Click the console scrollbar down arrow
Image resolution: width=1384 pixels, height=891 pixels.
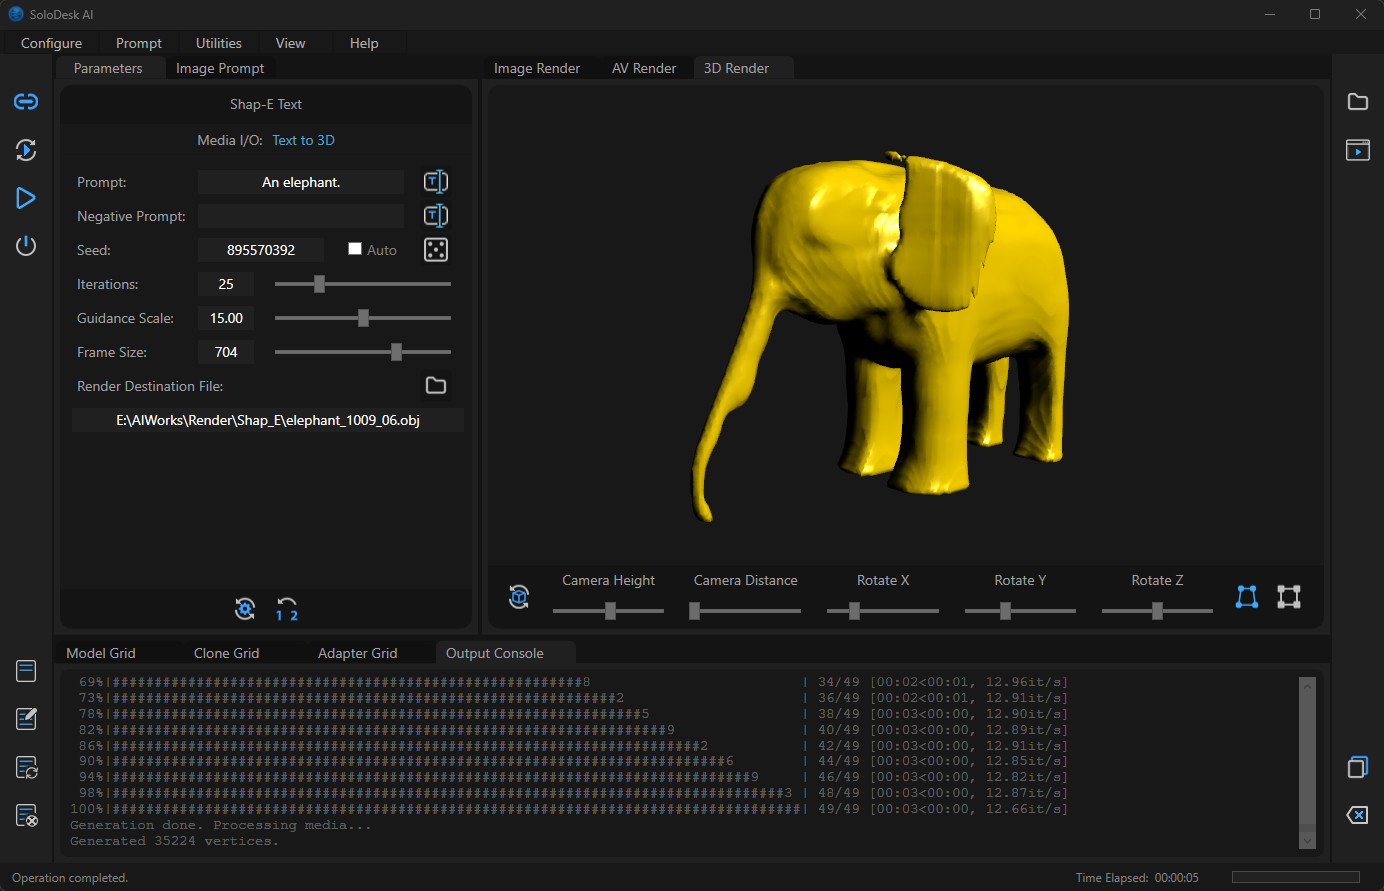pyautogui.click(x=1307, y=841)
